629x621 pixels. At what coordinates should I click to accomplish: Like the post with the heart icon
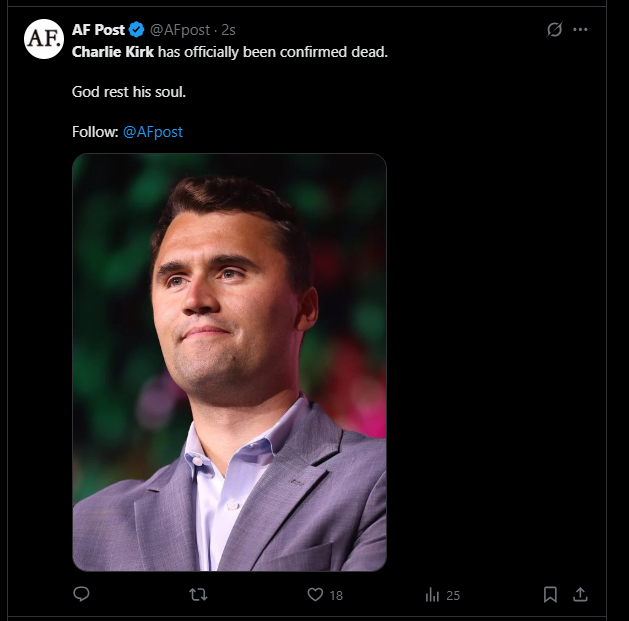click(x=315, y=594)
